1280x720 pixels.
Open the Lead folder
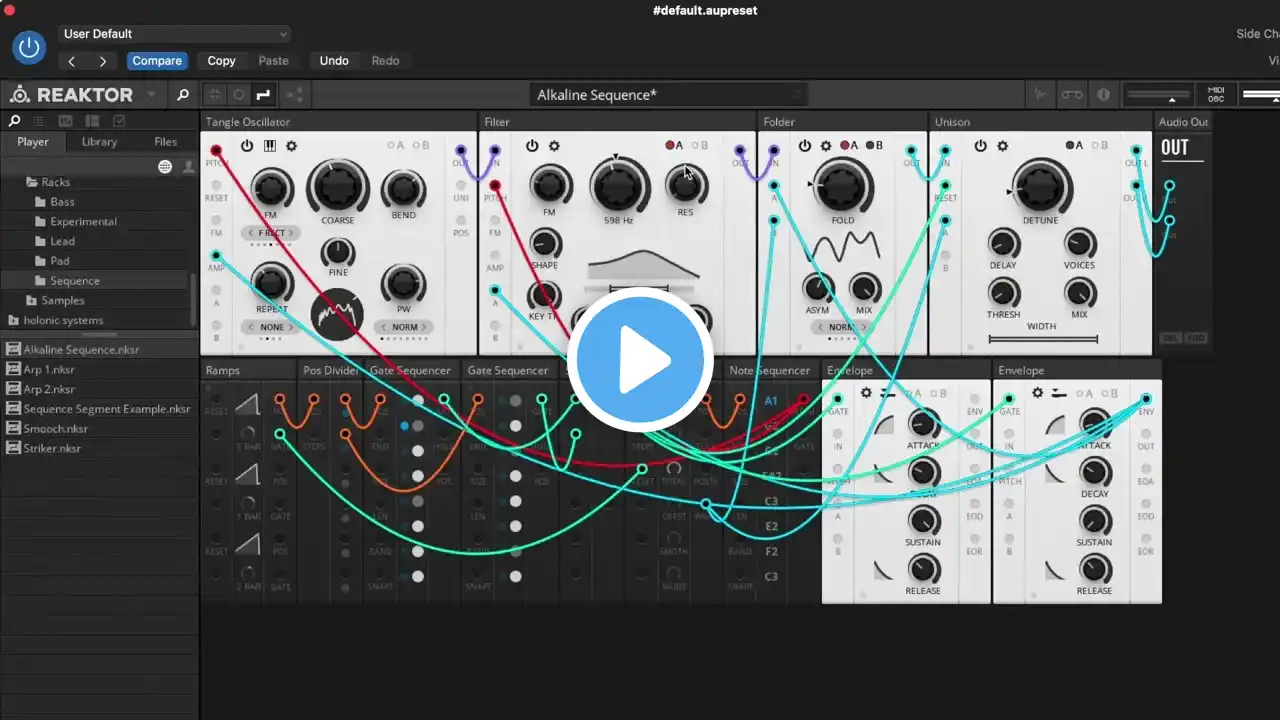click(62, 241)
